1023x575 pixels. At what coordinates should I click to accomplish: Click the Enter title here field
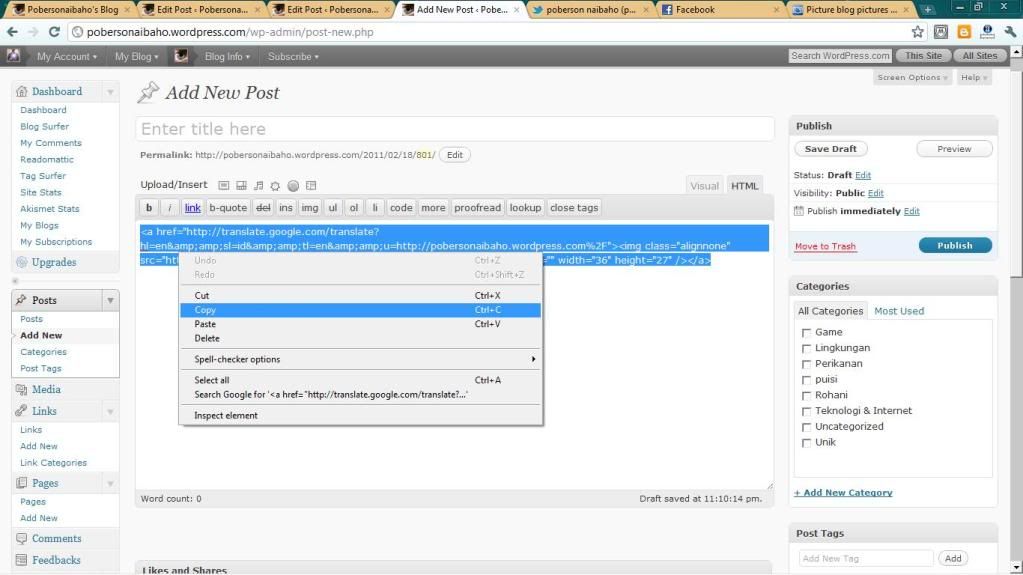(454, 129)
